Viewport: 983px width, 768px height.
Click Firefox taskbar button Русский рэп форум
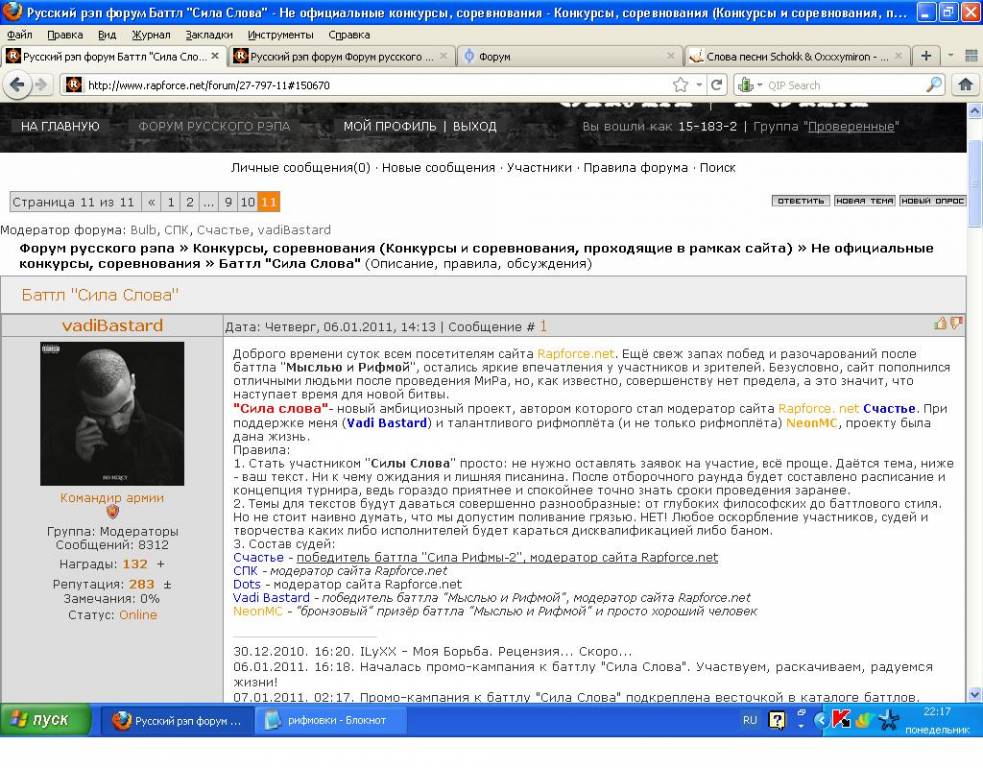pos(177,720)
